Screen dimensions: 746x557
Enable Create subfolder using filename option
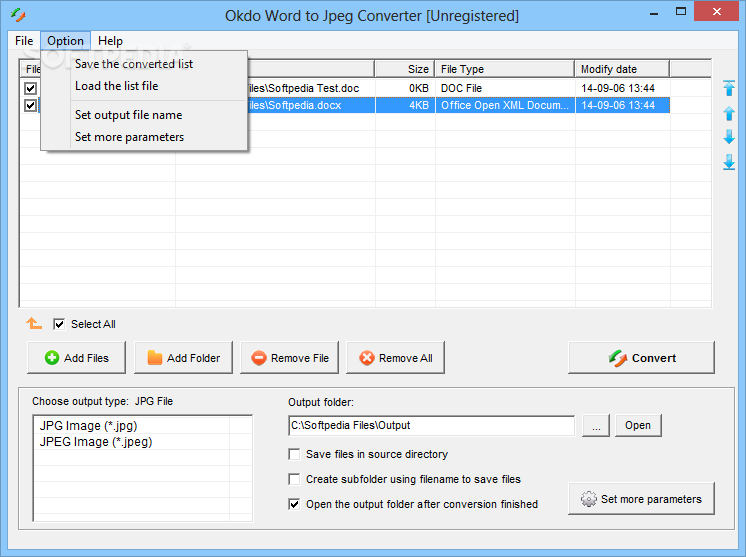click(294, 479)
